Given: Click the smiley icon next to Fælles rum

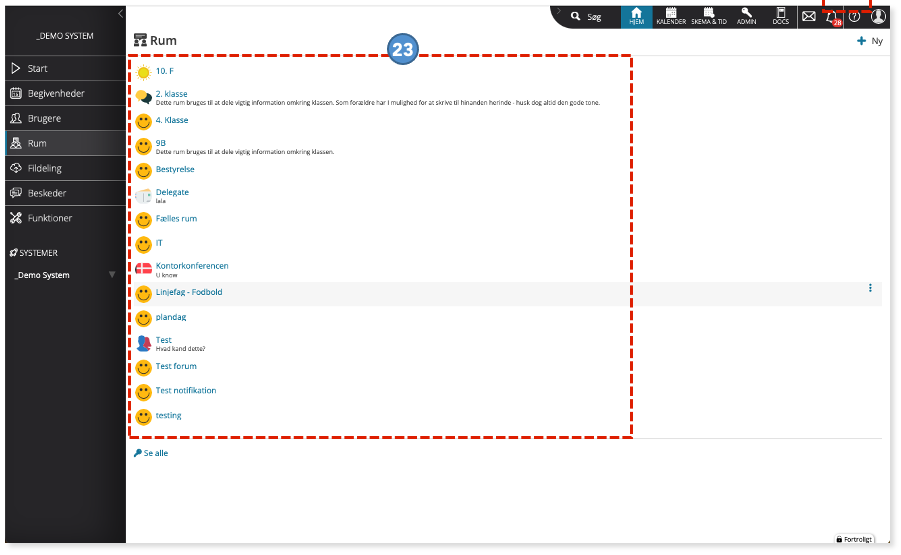Looking at the screenshot, I should click(144, 220).
